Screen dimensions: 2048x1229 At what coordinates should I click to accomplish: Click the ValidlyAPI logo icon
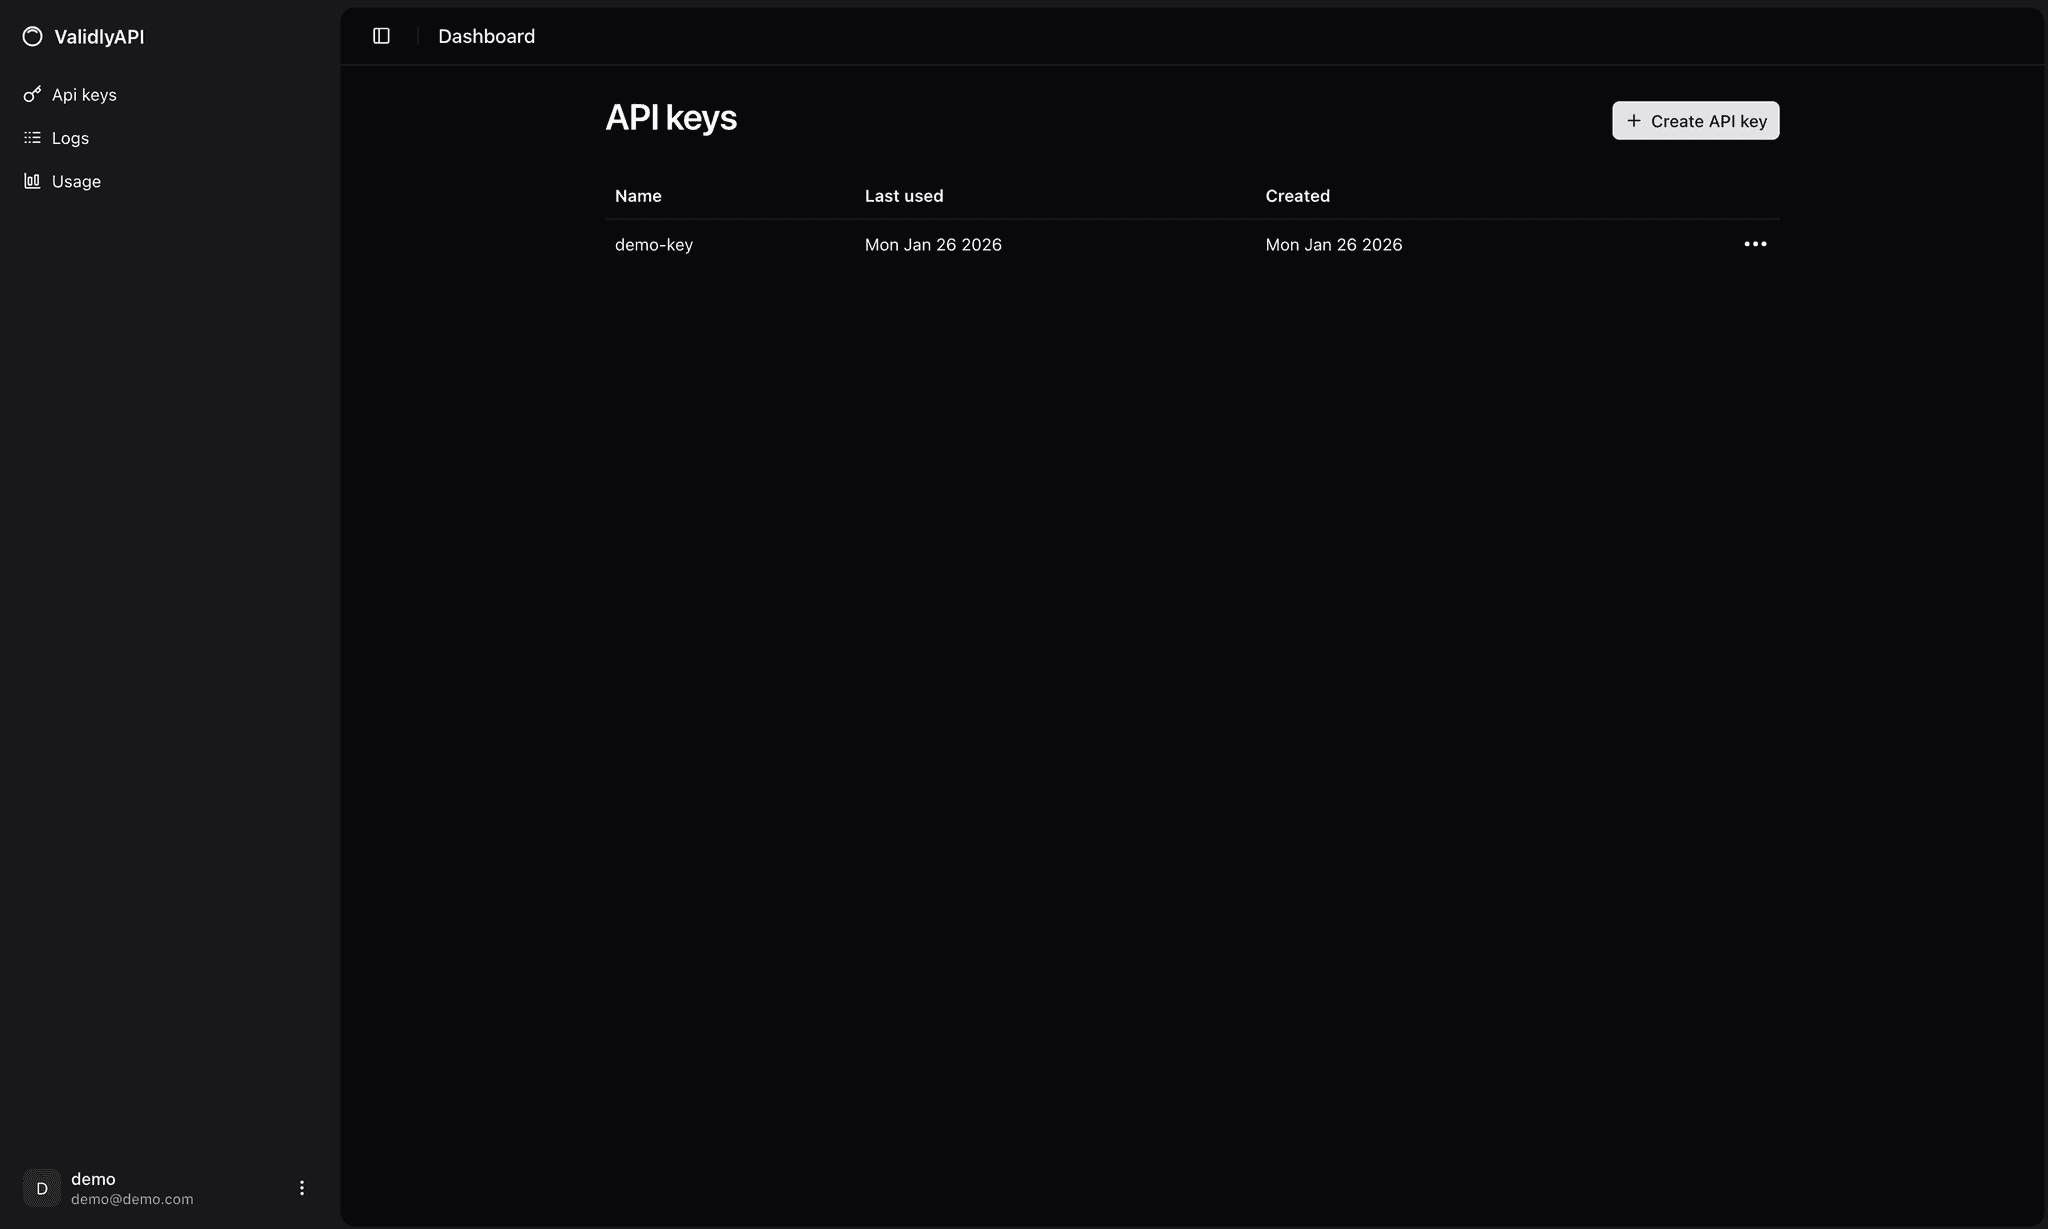[x=33, y=37]
